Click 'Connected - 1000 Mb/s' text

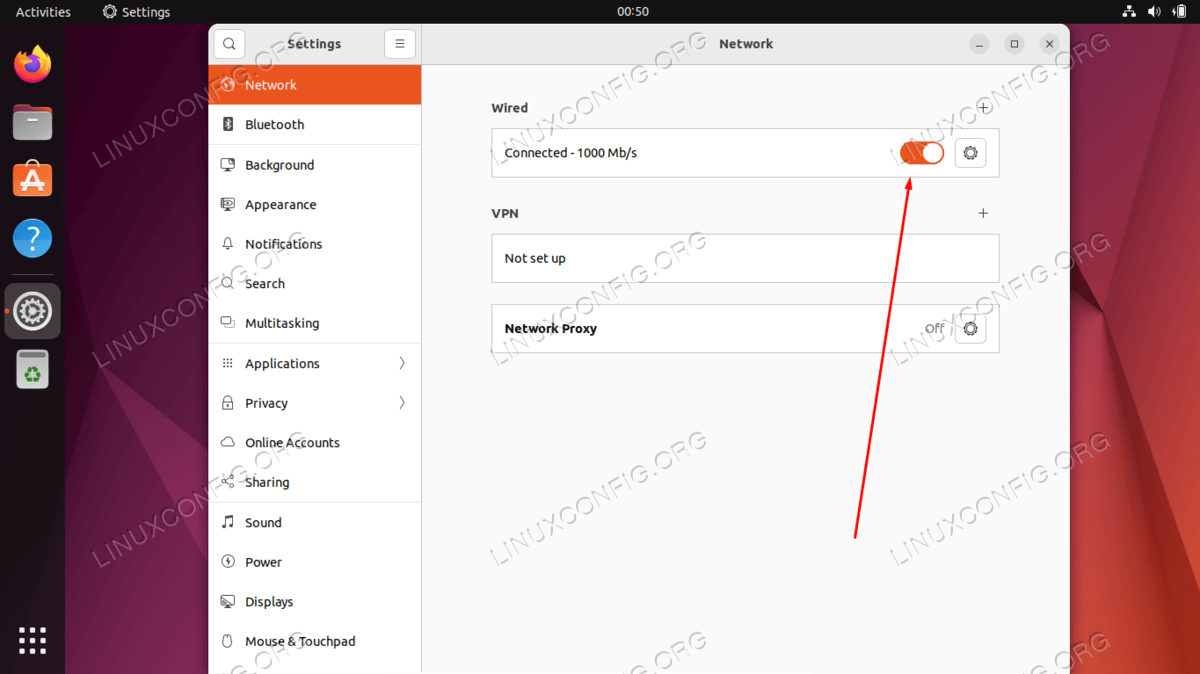(x=571, y=153)
